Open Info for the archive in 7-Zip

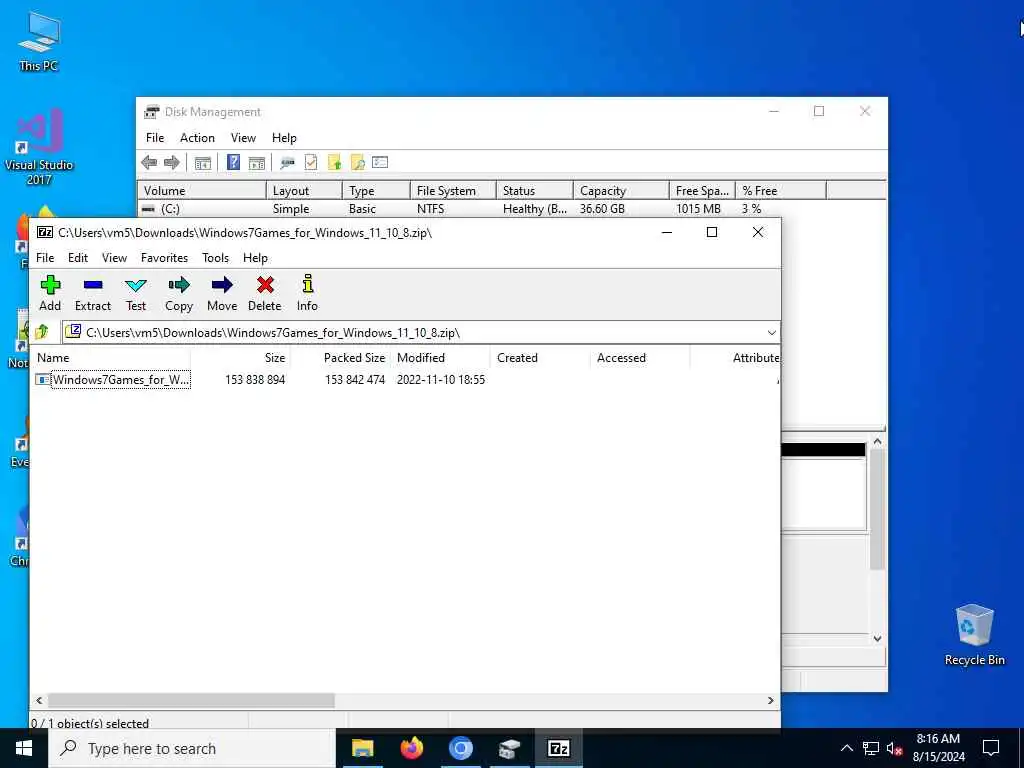pos(308,293)
